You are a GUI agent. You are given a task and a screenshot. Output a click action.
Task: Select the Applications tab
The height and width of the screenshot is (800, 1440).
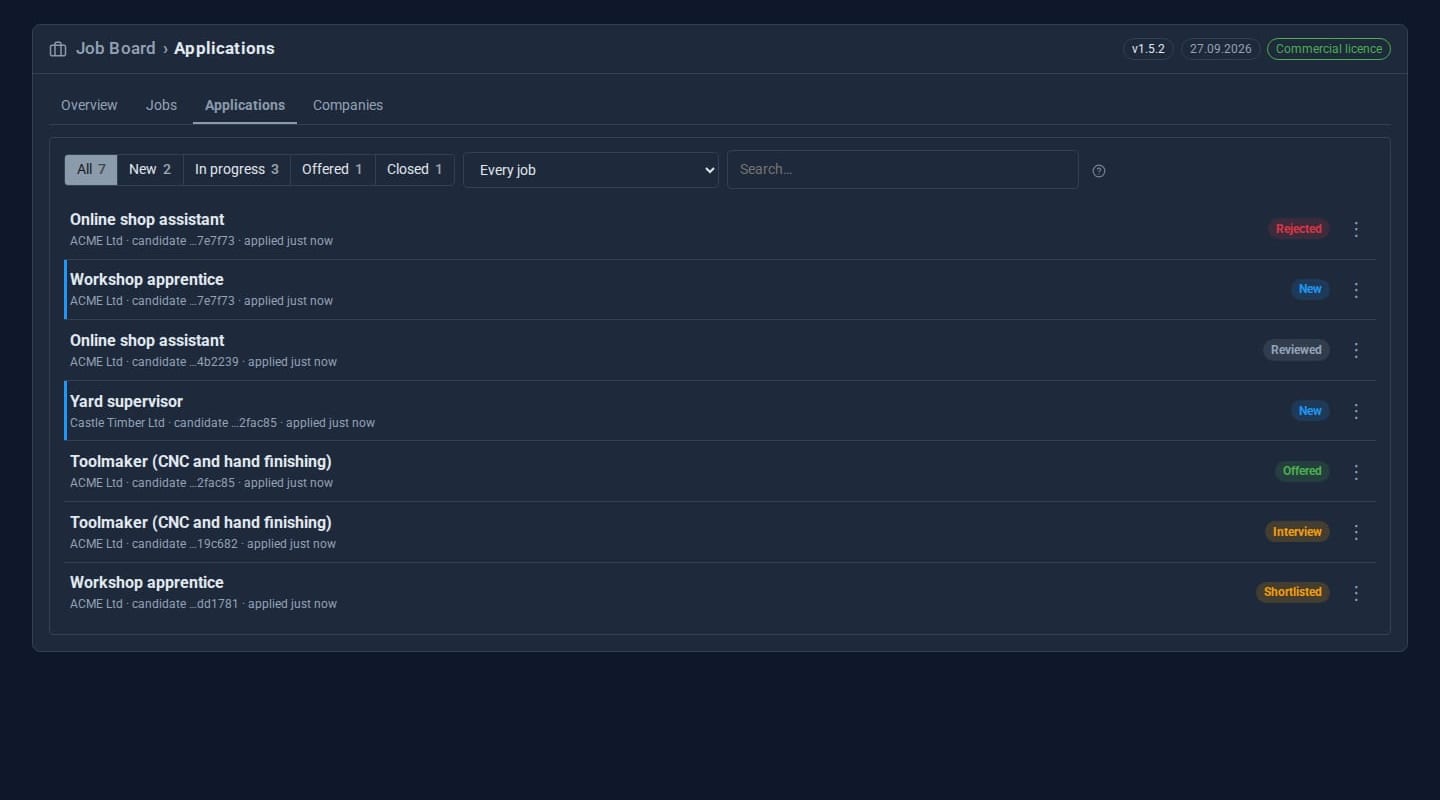pos(245,105)
